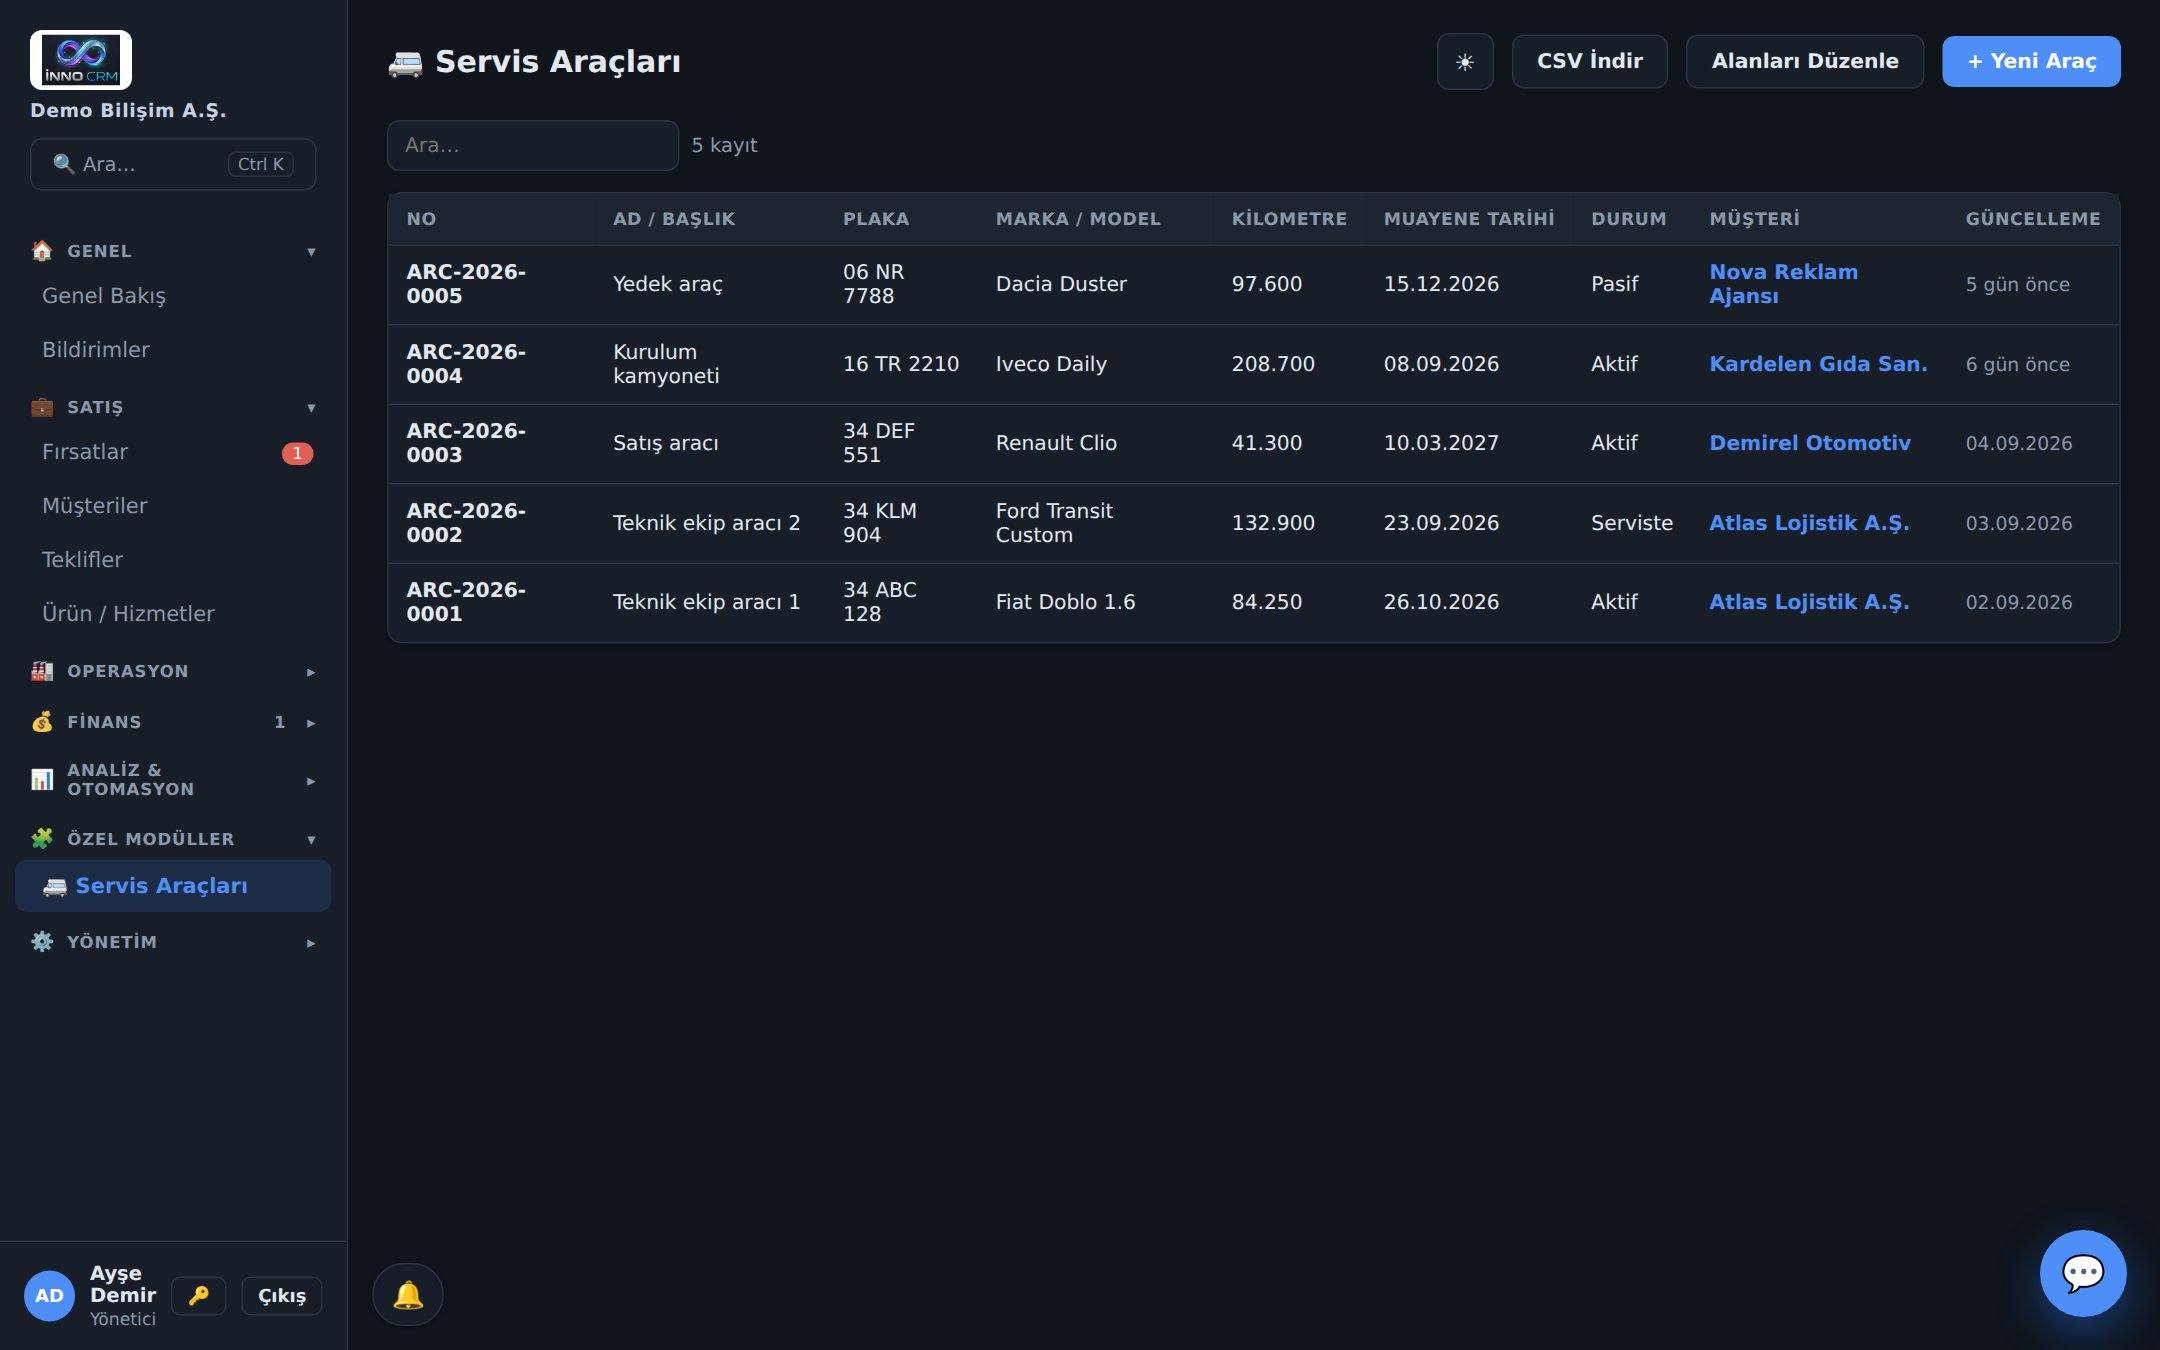
Task: Click the factory icon beside OPERASYON
Action: coord(42,671)
